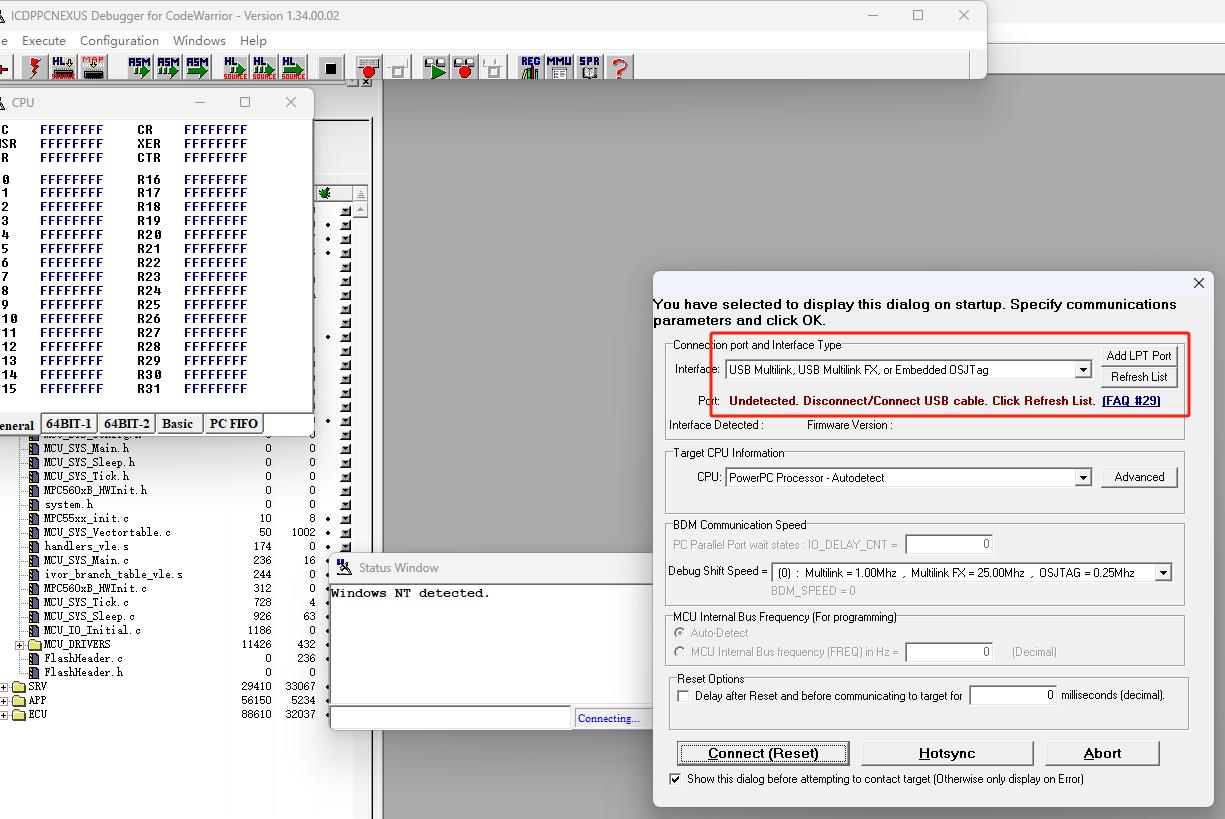Screen dimensions: 1225x819
Task: Click the green bug column header icon
Action: pos(326,193)
